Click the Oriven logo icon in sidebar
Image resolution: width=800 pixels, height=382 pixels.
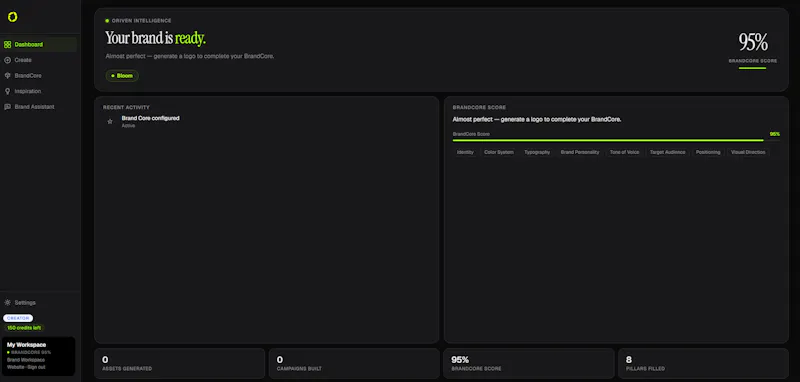click(x=13, y=17)
